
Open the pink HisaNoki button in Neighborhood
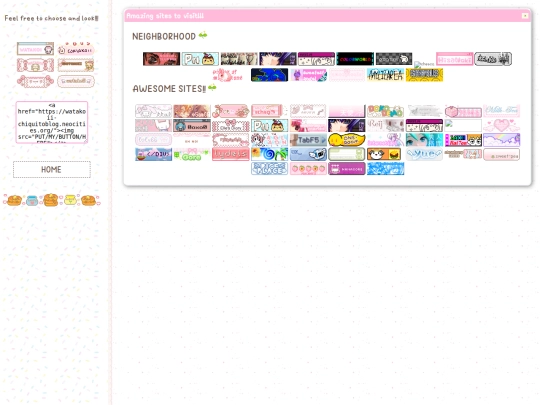(455, 59)
